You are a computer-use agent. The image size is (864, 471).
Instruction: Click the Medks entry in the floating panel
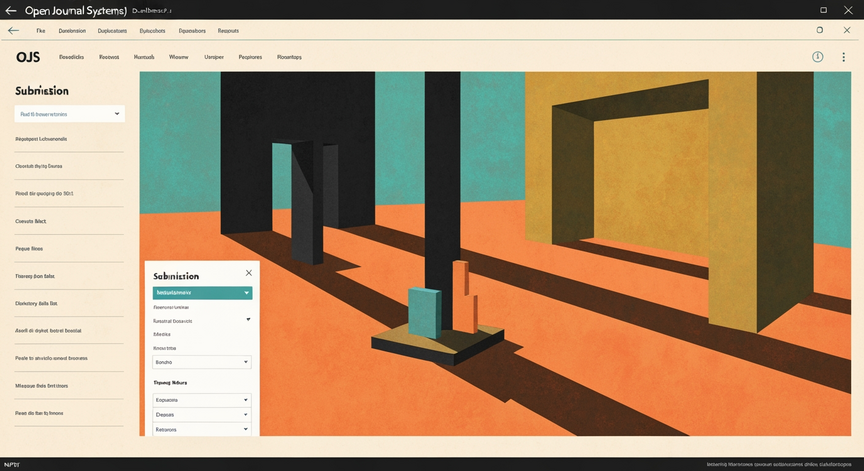pyautogui.click(x=161, y=334)
